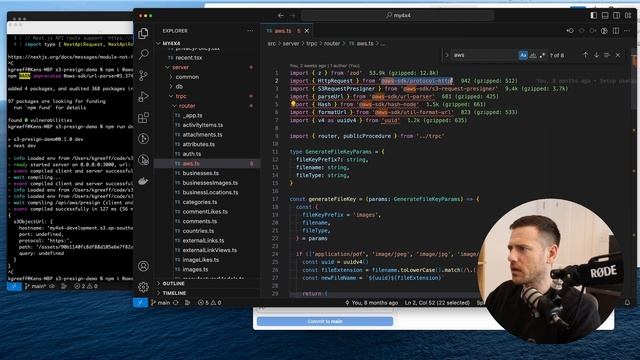This screenshot has height=360, width=640.
Task: Go to previous find match arrow
Action: click(585, 55)
